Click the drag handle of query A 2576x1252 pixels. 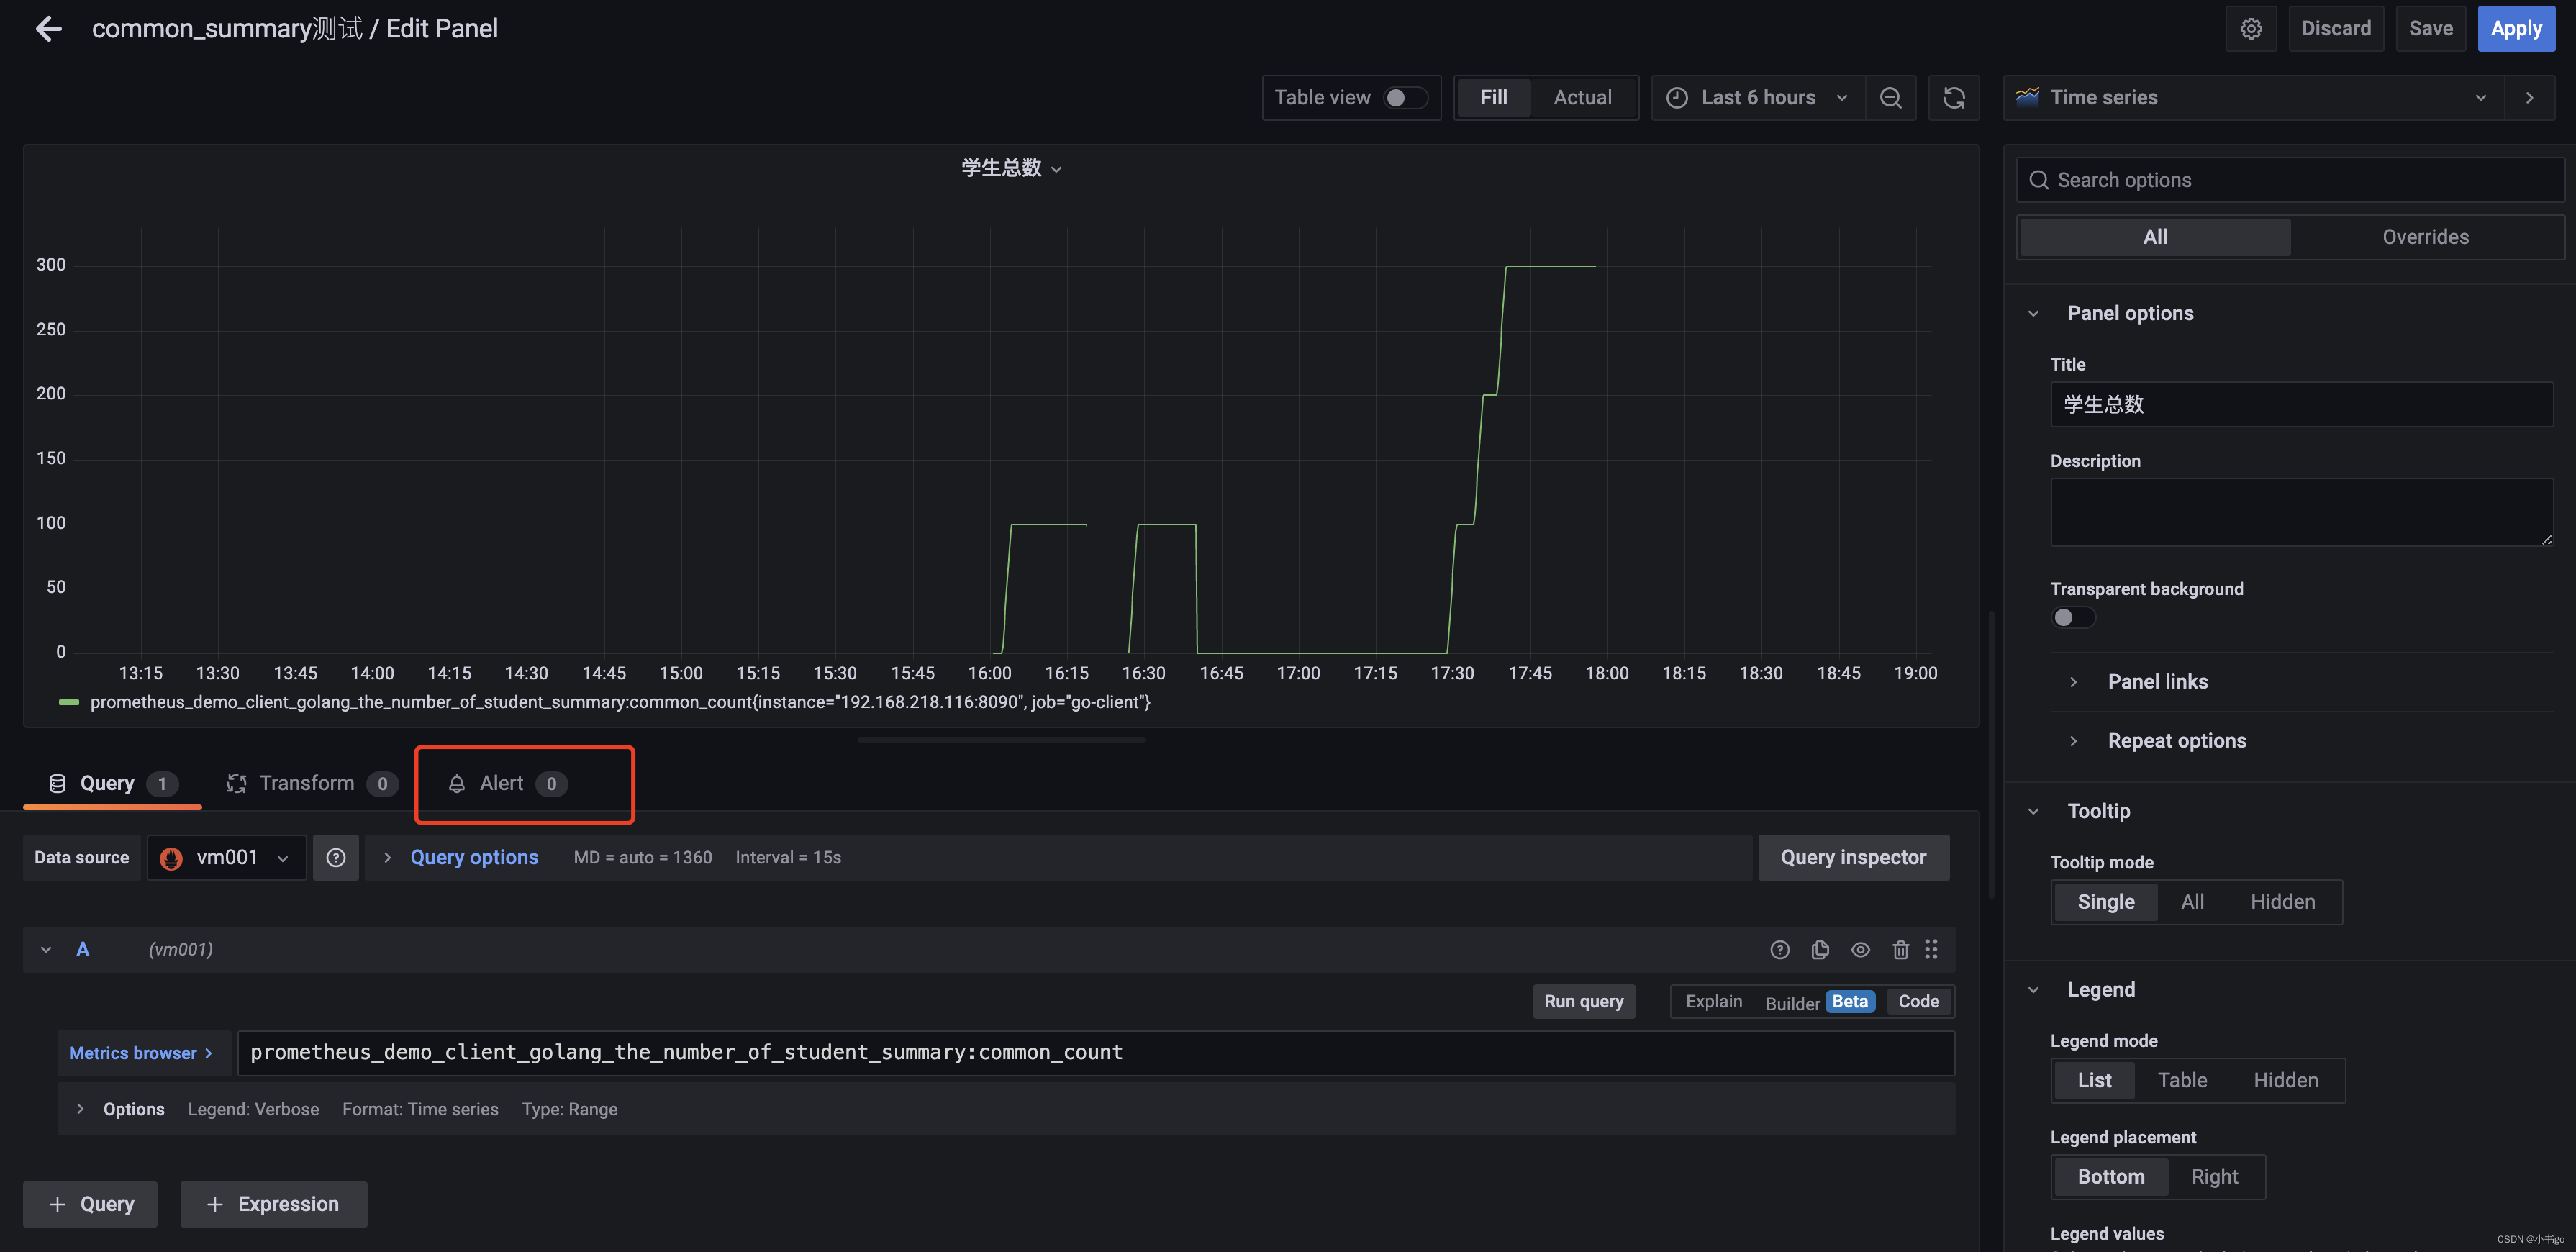pyautogui.click(x=1931, y=950)
